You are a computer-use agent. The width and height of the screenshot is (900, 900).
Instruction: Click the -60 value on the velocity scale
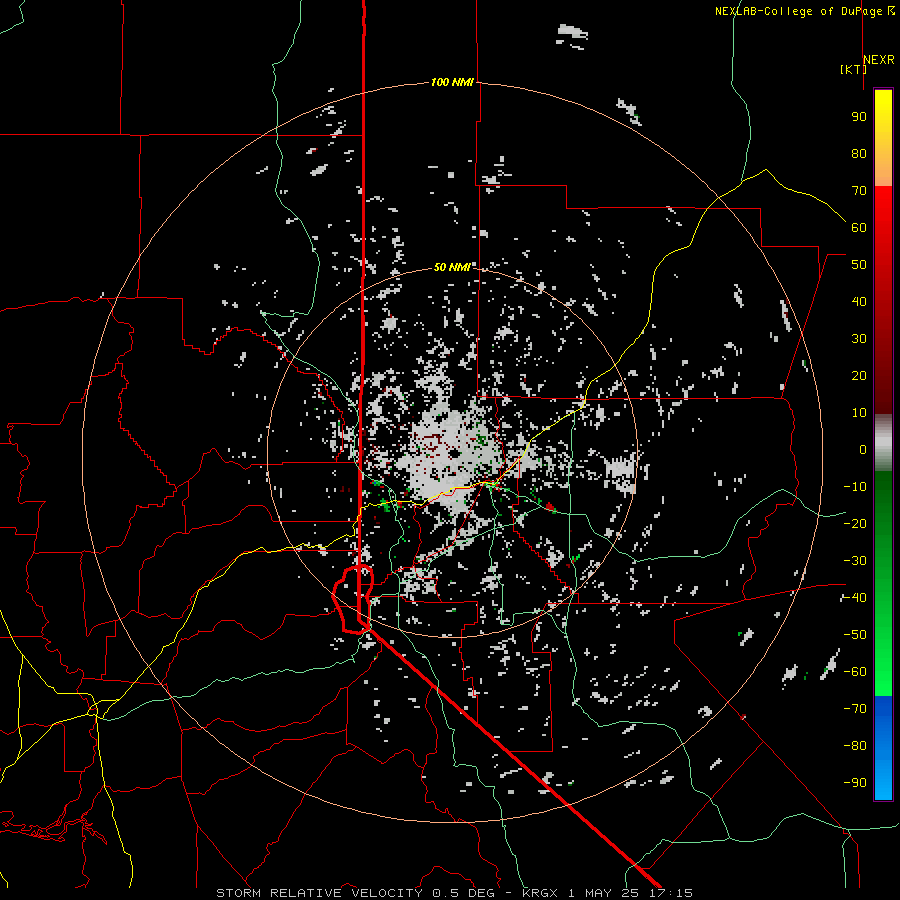(855, 672)
